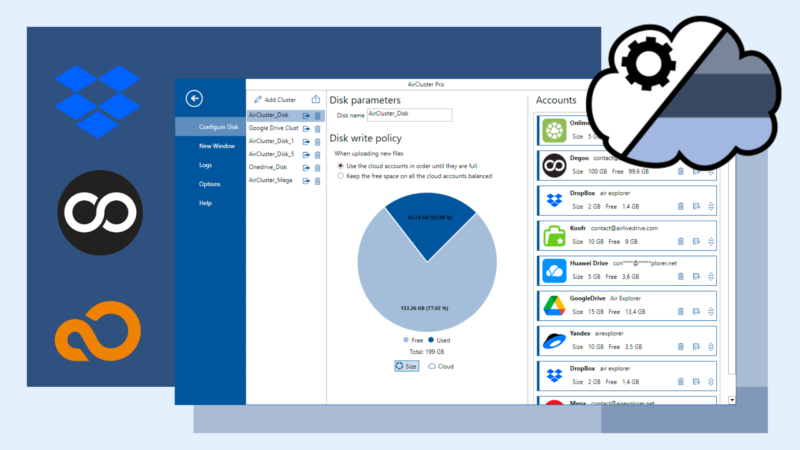Delete the Google Drive Clust entry
Image resolution: width=800 pixels, height=450 pixels.
(317, 129)
